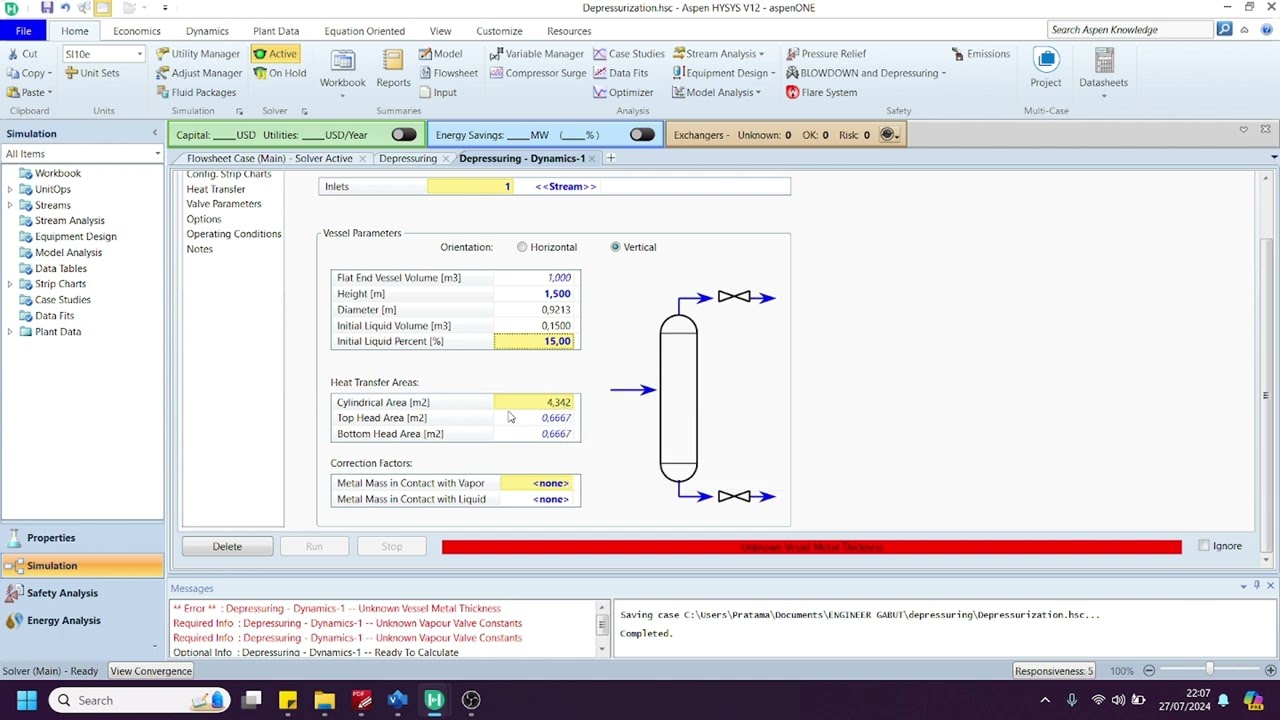Launch the Optimizer
The height and width of the screenshot is (720, 1280).
coord(623,92)
